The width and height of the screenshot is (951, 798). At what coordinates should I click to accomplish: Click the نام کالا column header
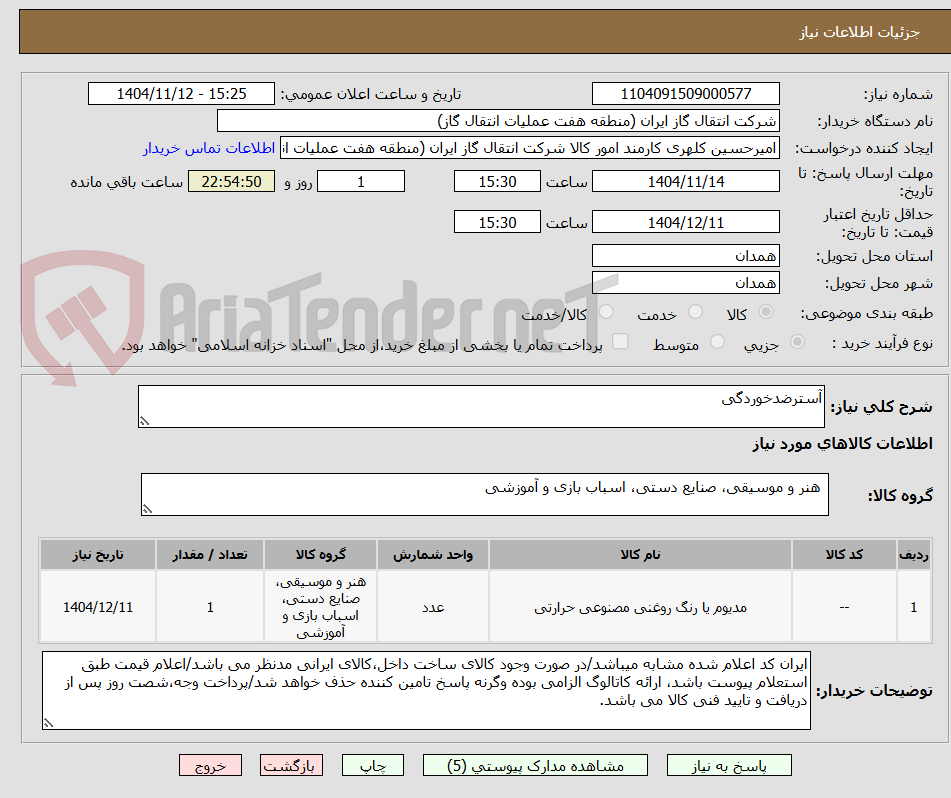coord(640,555)
